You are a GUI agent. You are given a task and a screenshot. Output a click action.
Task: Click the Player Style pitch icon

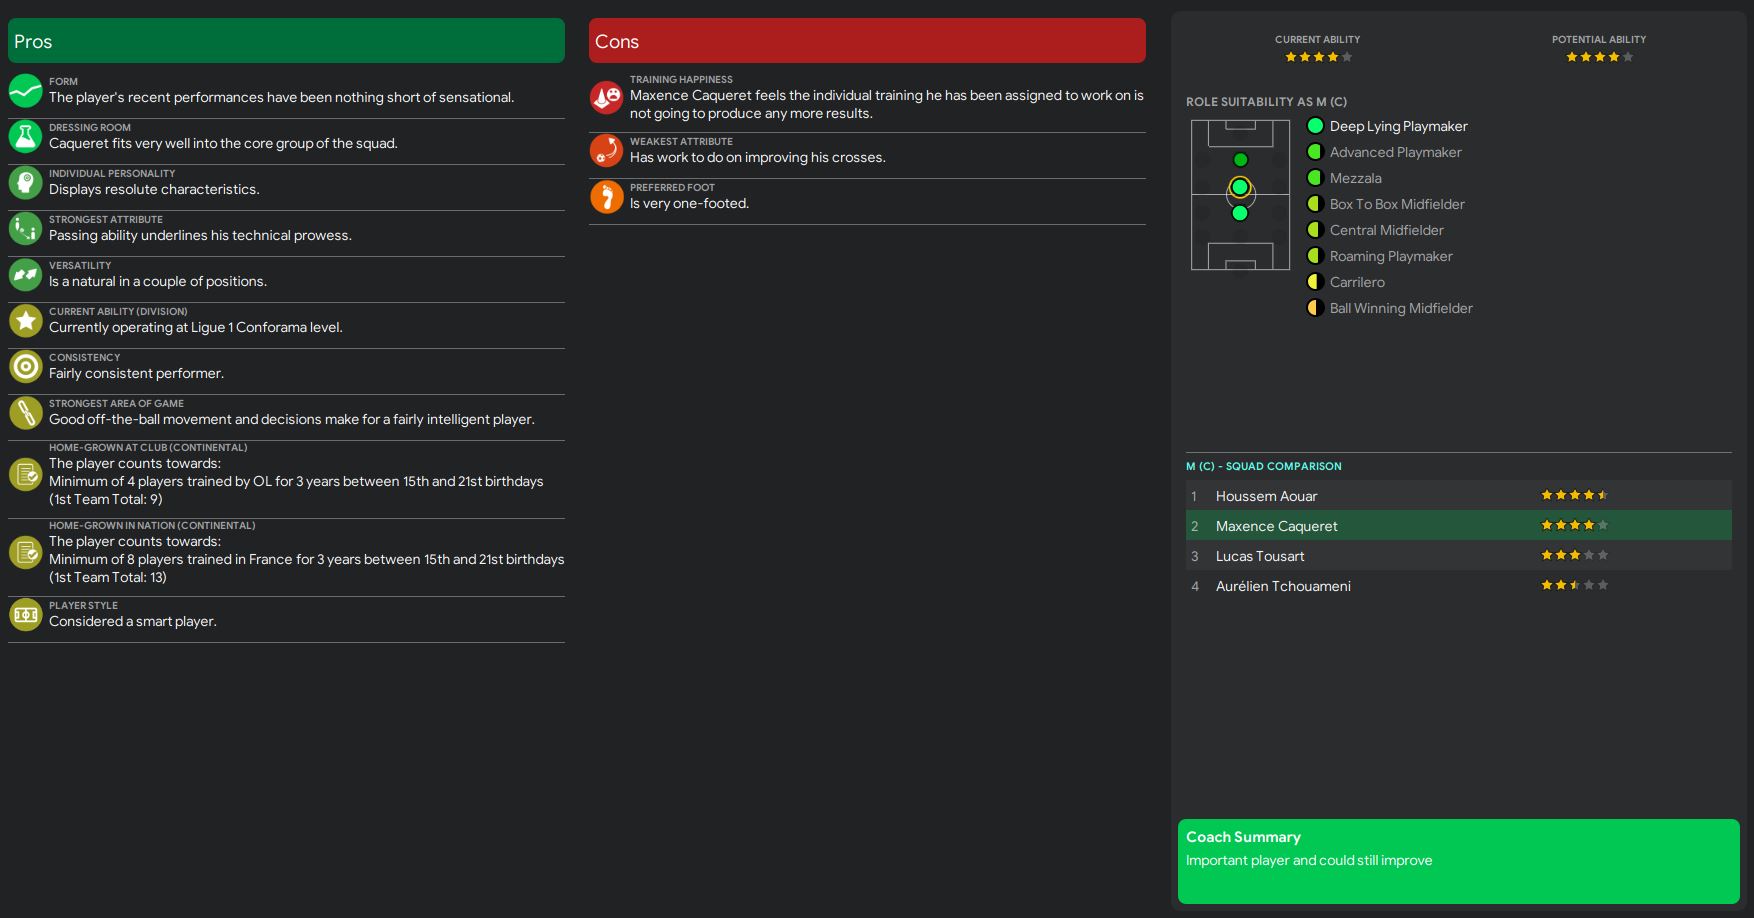[x=26, y=614]
